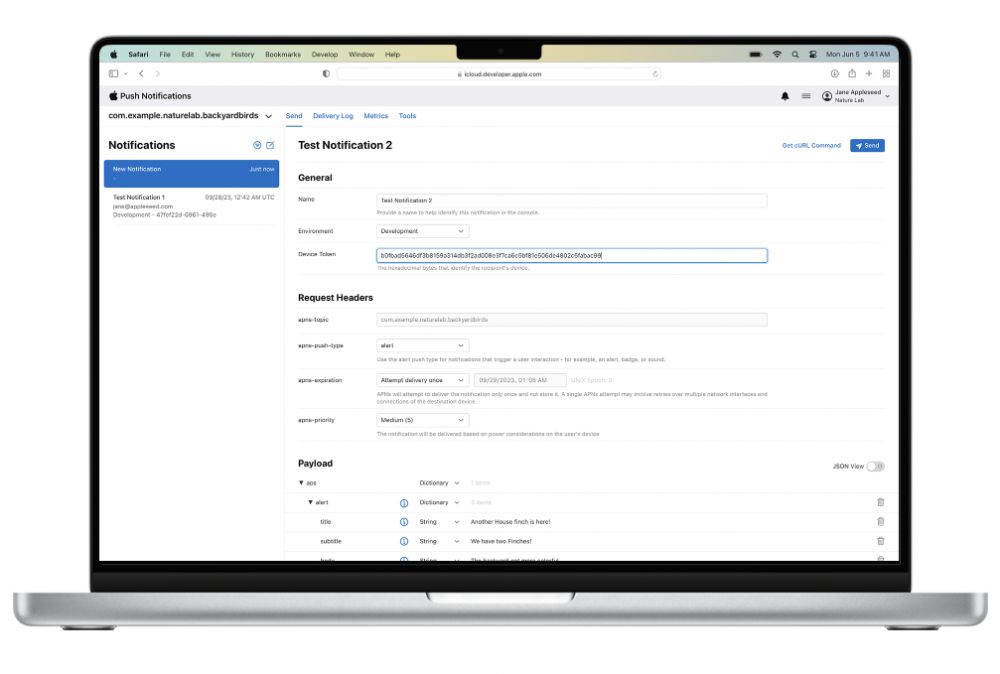The width and height of the screenshot is (1000, 674).
Task: Click the apns-expiration date field
Action: [x=519, y=380]
